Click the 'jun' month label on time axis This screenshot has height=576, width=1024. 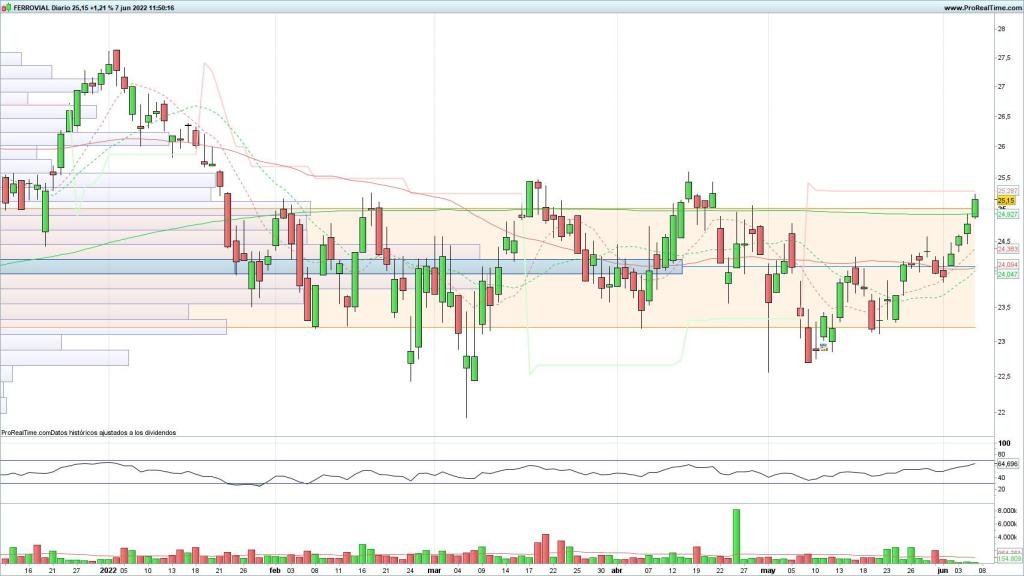(x=942, y=569)
